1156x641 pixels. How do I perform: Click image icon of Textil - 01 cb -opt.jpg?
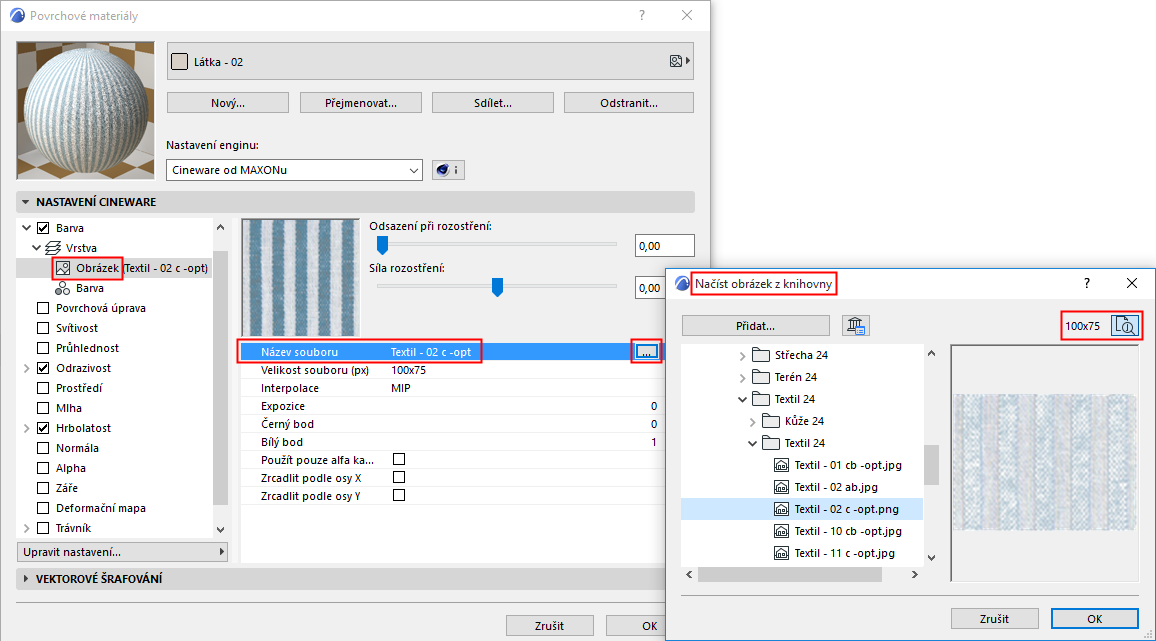click(x=781, y=465)
